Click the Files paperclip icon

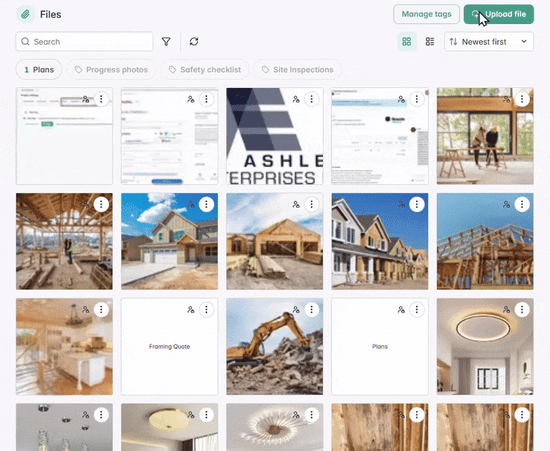pyautogui.click(x=25, y=14)
